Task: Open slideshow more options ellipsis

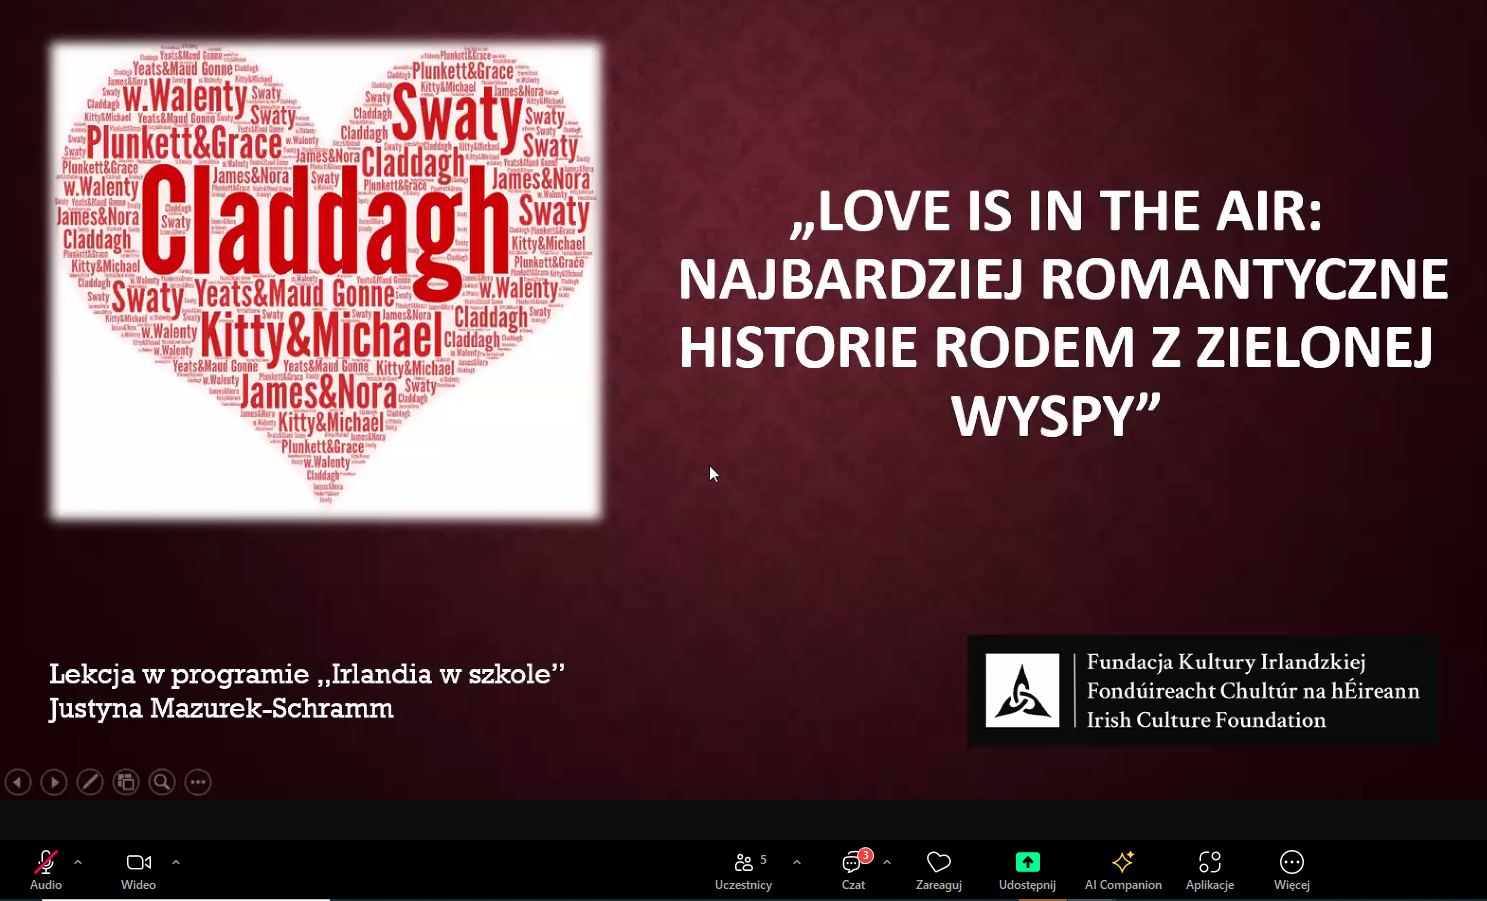Action: coord(198,782)
